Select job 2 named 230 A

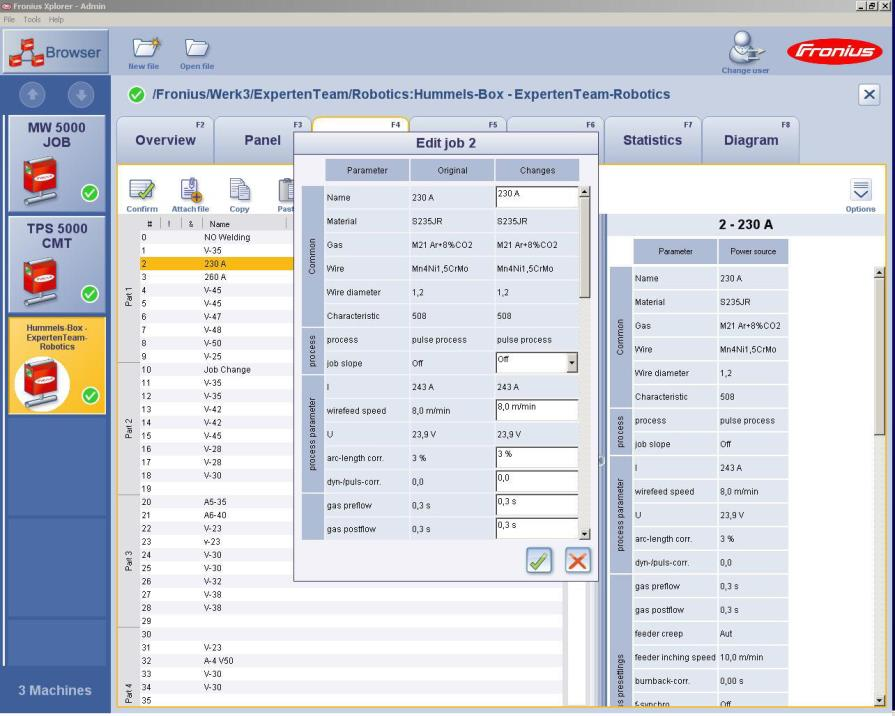coord(217,264)
